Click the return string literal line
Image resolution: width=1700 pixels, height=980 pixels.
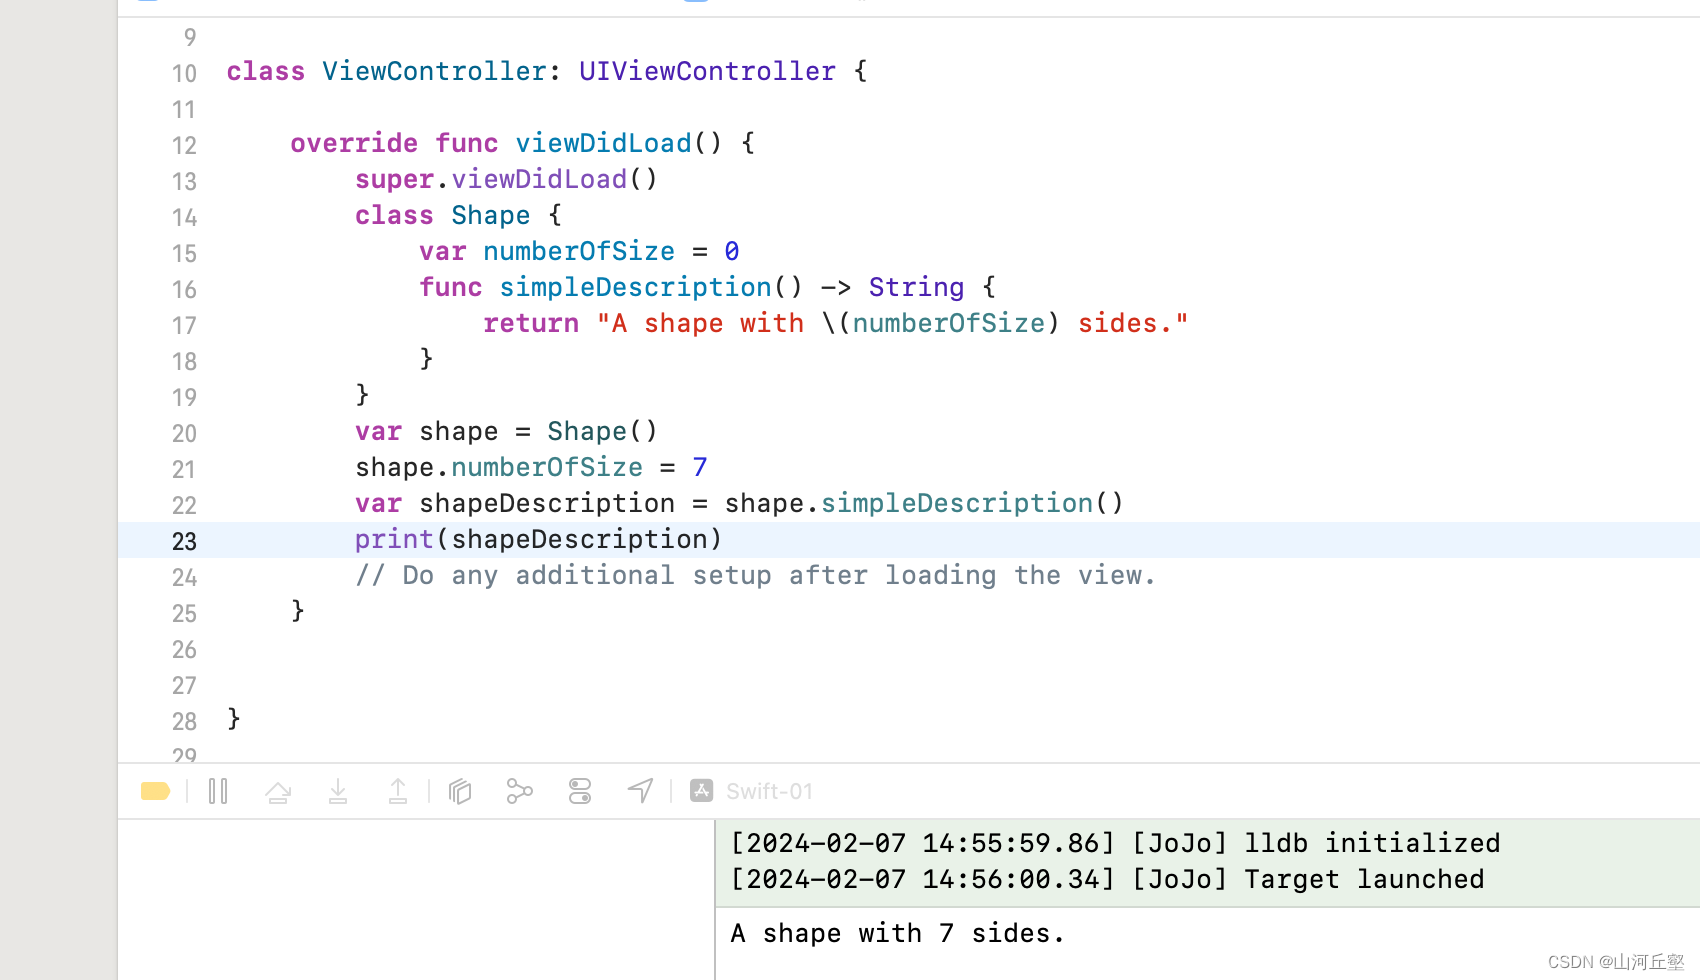pyautogui.click(x=835, y=323)
